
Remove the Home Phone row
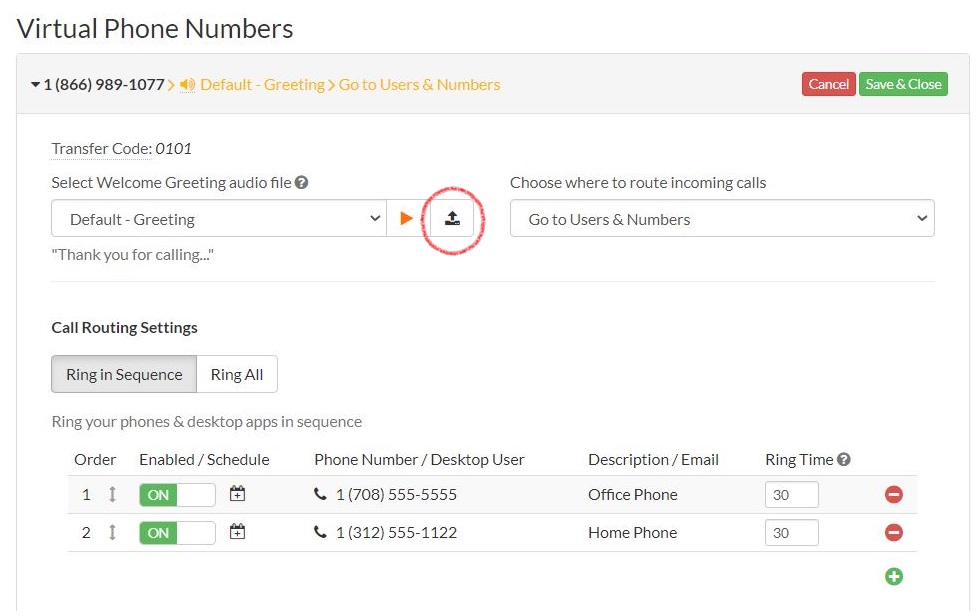pos(893,533)
